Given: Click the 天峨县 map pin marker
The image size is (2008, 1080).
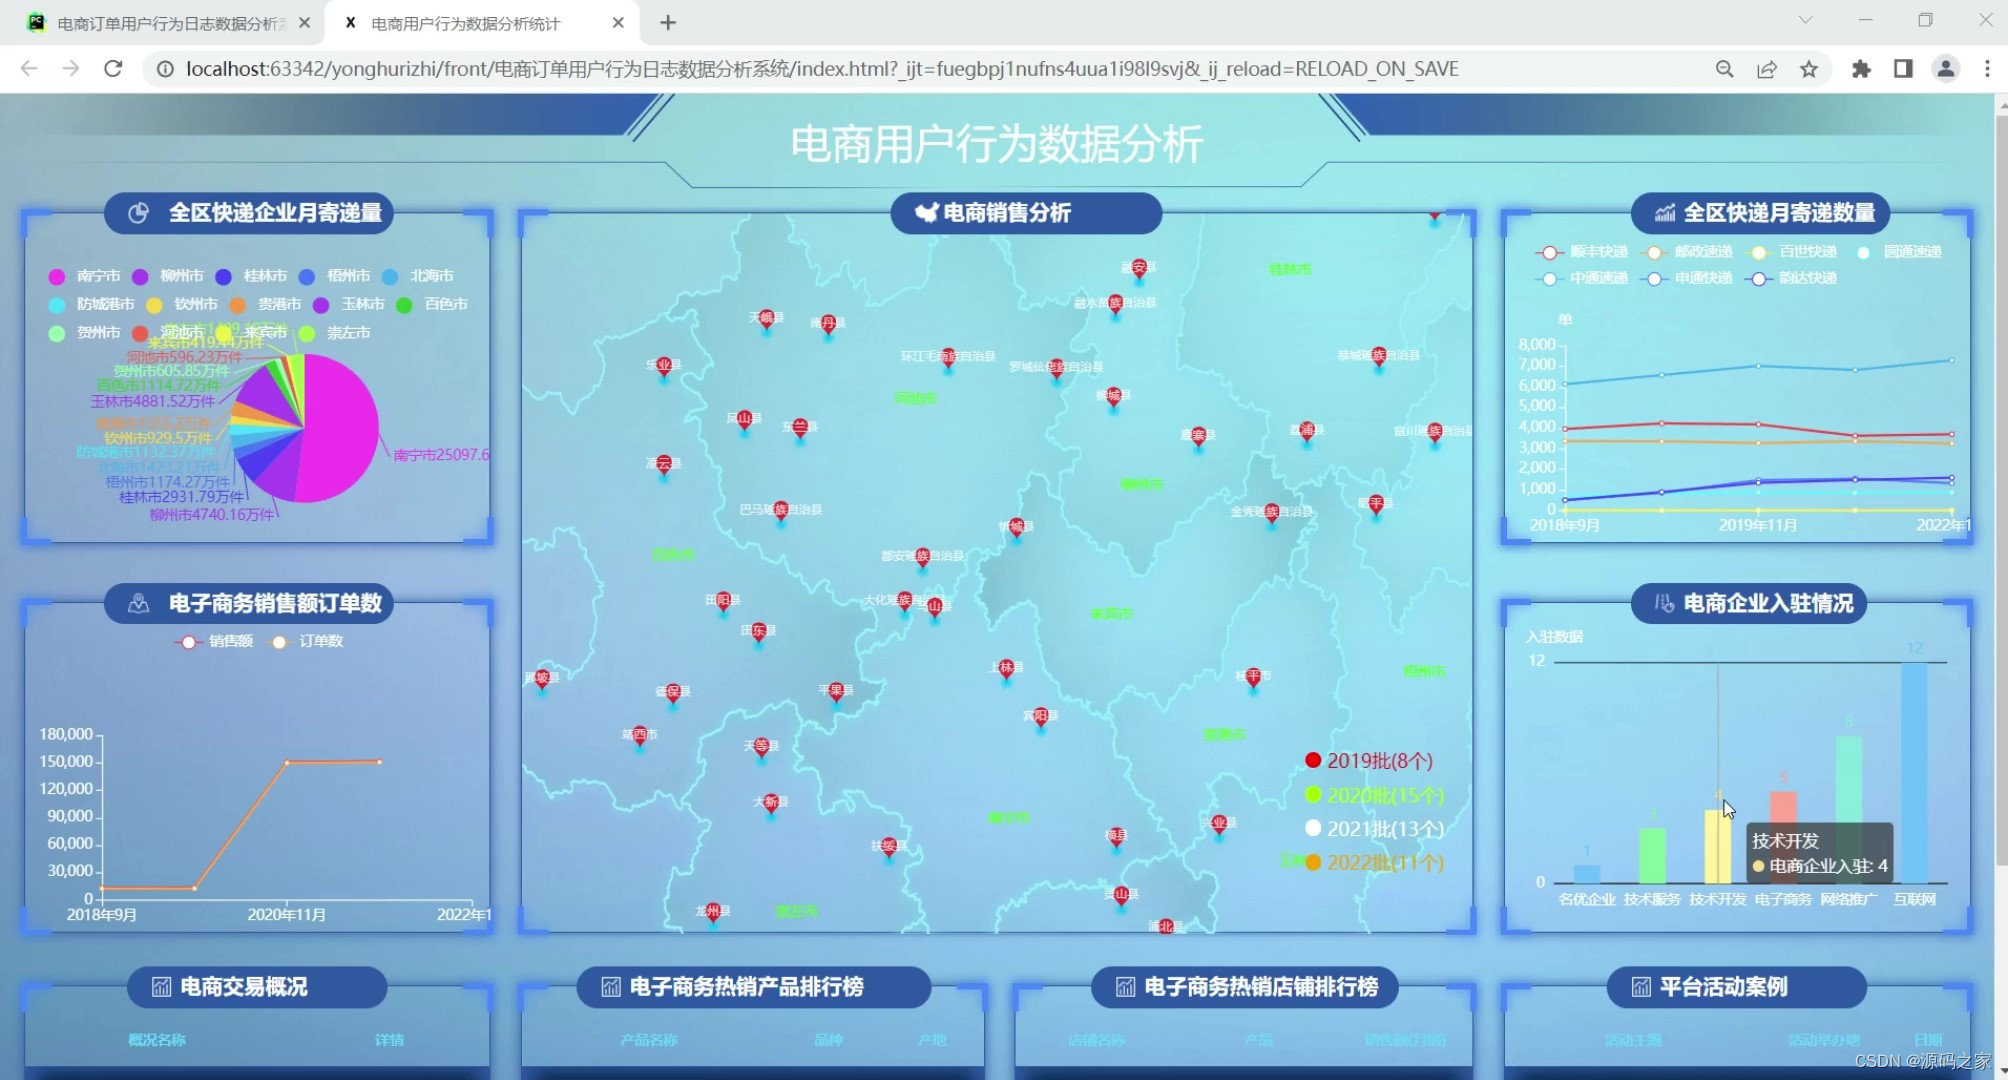Looking at the screenshot, I should (x=766, y=319).
